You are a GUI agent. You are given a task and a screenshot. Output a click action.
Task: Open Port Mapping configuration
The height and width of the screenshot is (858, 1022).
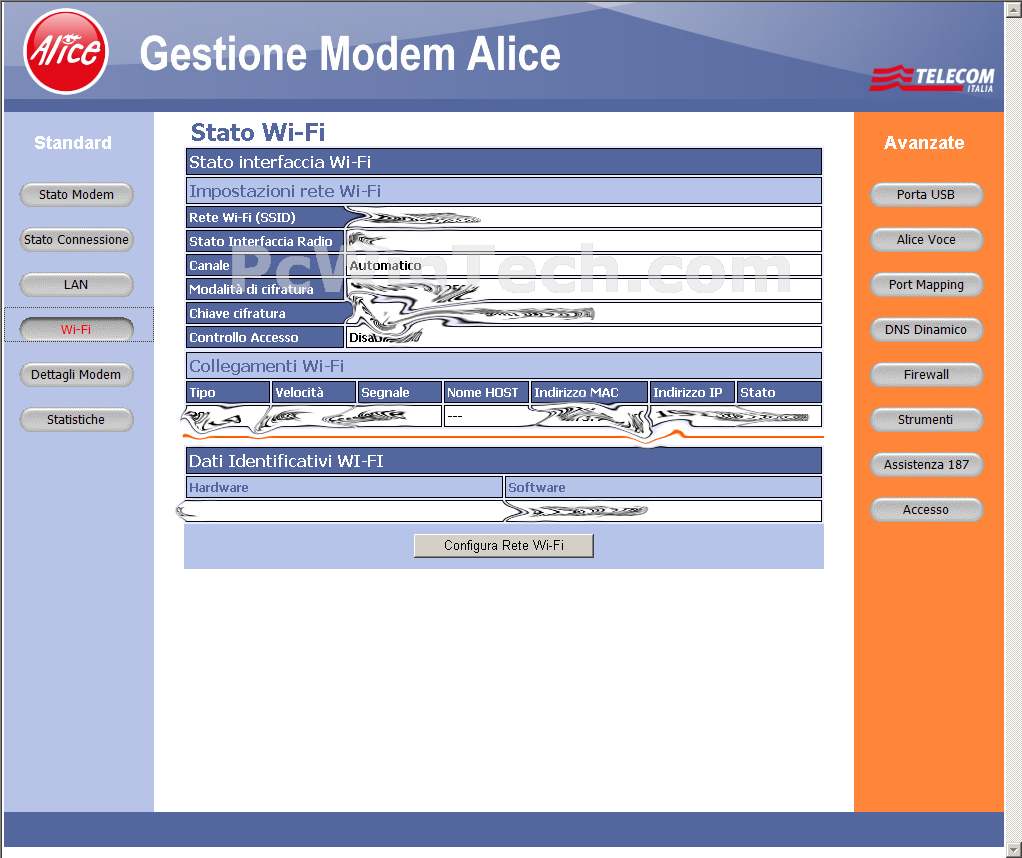(x=926, y=284)
